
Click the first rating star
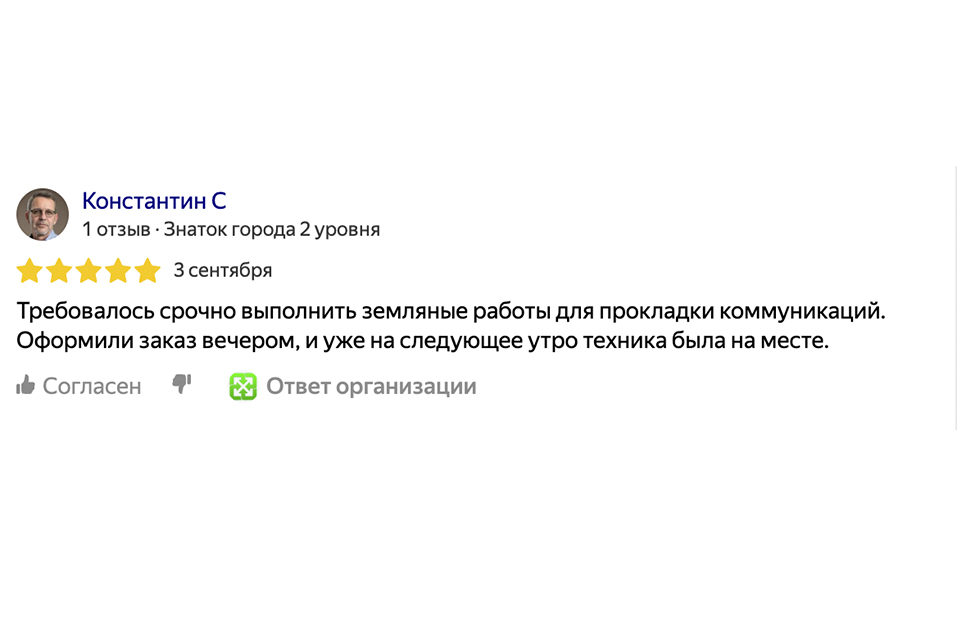(x=29, y=271)
